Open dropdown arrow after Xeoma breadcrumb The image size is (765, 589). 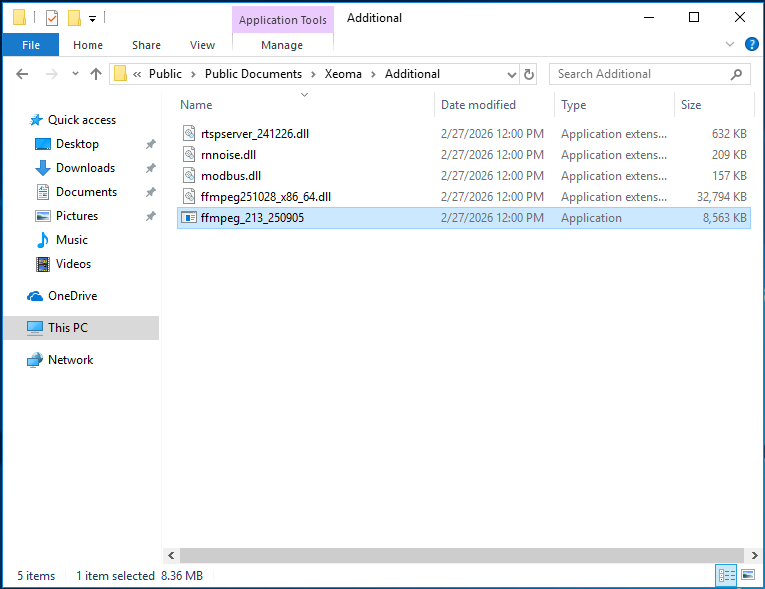pyautogui.click(x=373, y=74)
